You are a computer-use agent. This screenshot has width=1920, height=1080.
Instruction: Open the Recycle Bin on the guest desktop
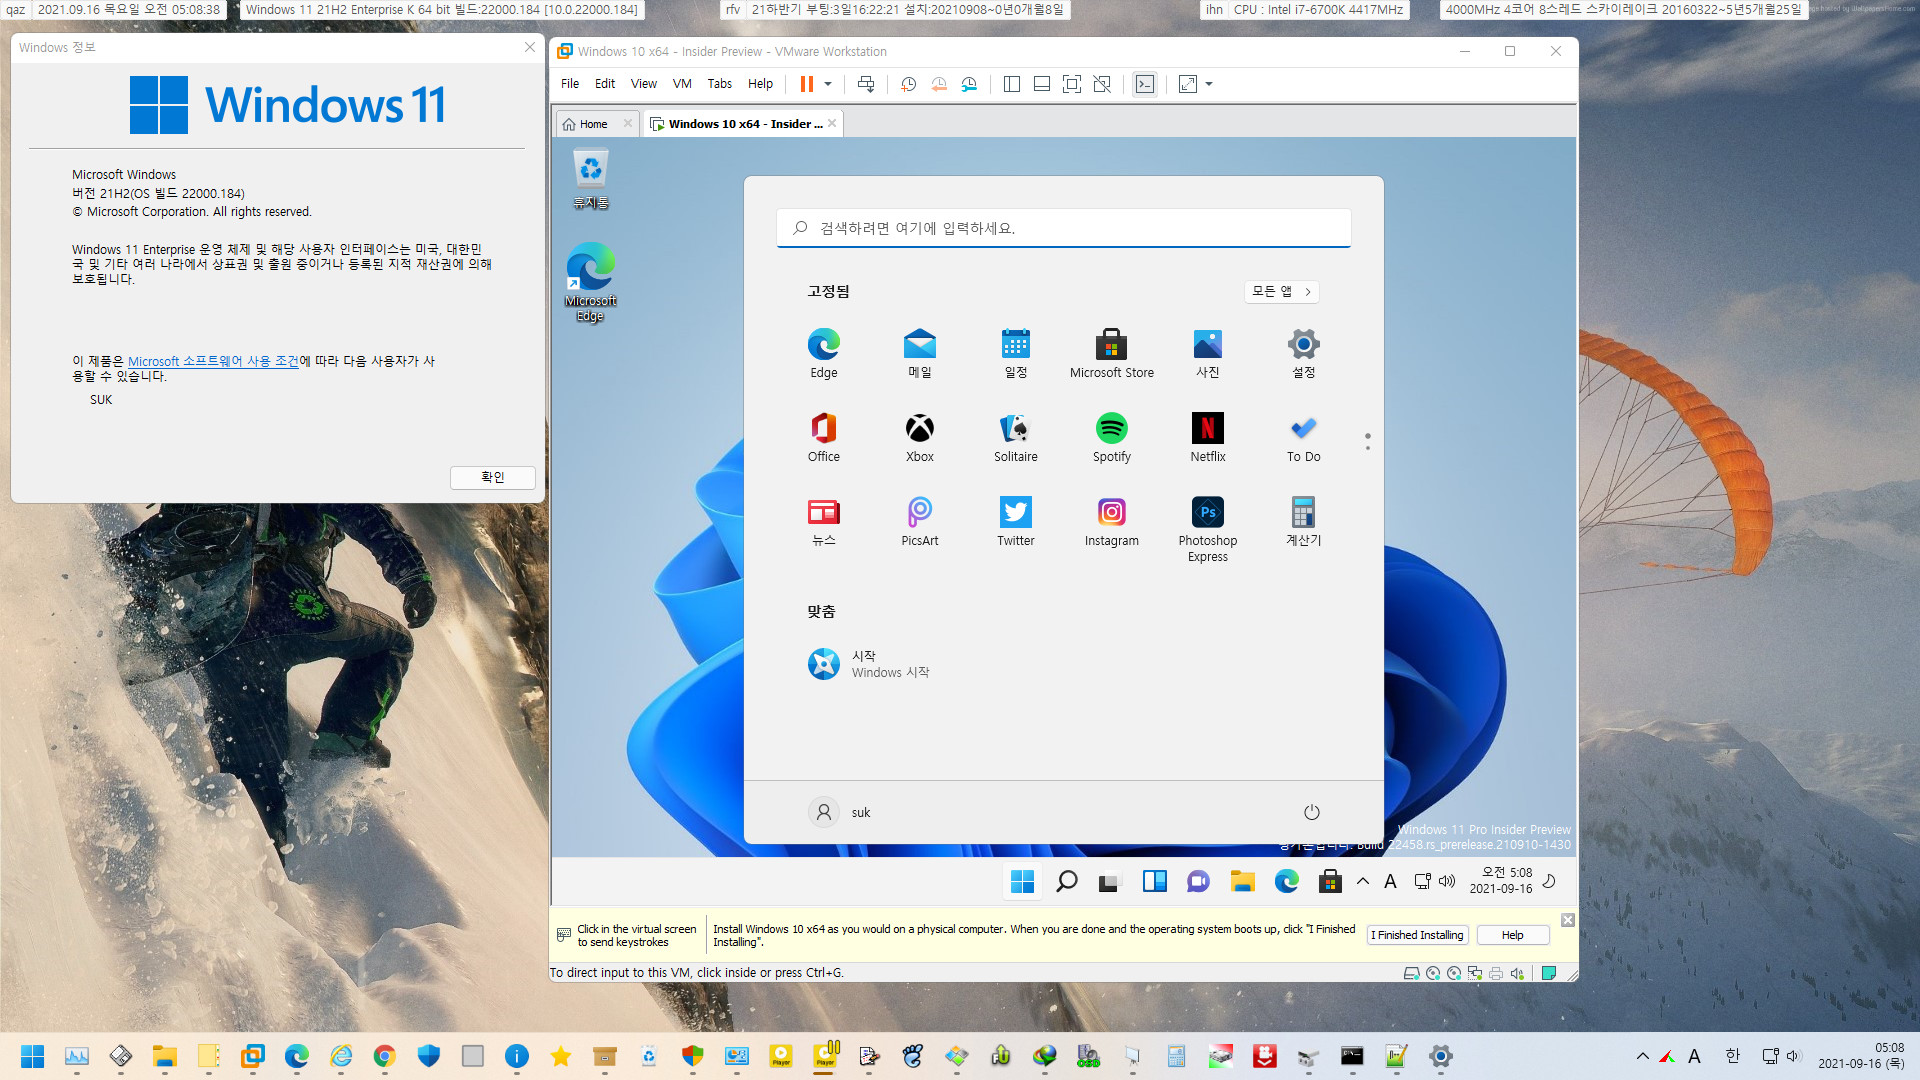tap(591, 179)
